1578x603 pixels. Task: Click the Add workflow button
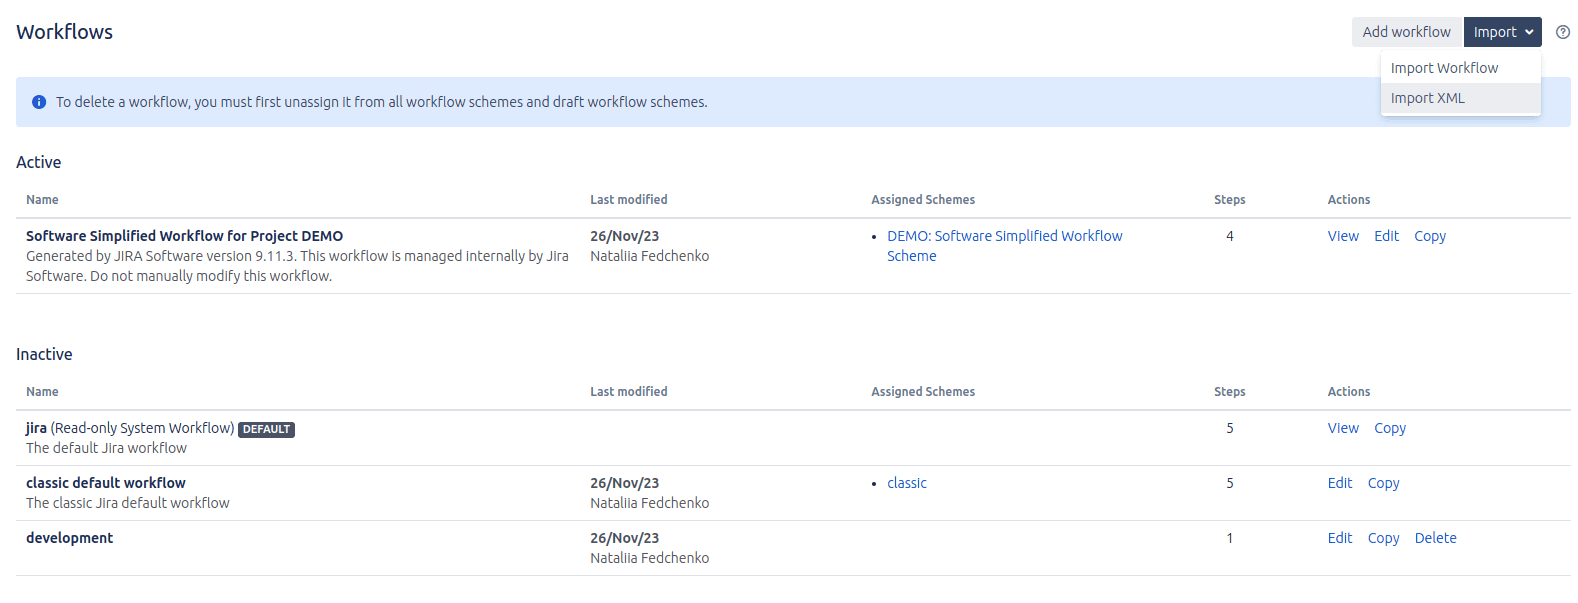pos(1406,32)
